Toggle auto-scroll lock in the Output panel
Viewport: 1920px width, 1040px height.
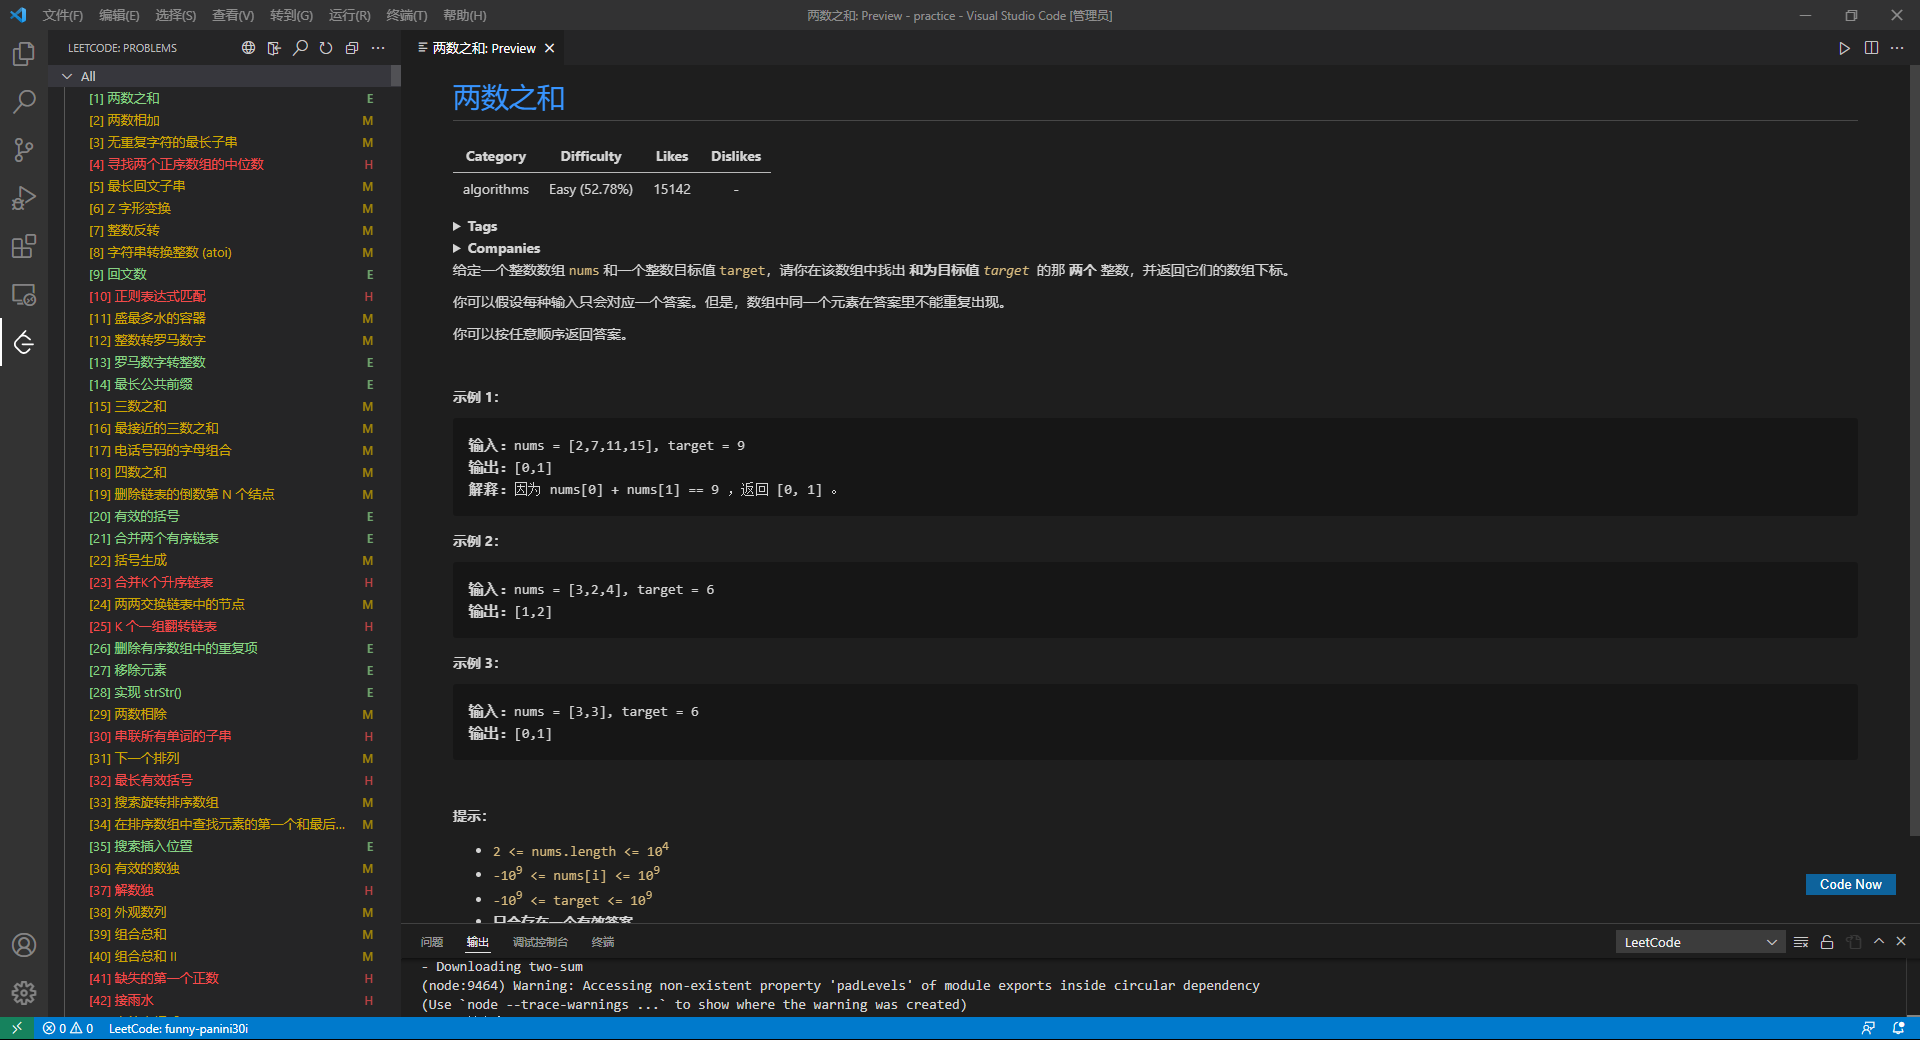click(x=1826, y=941)
